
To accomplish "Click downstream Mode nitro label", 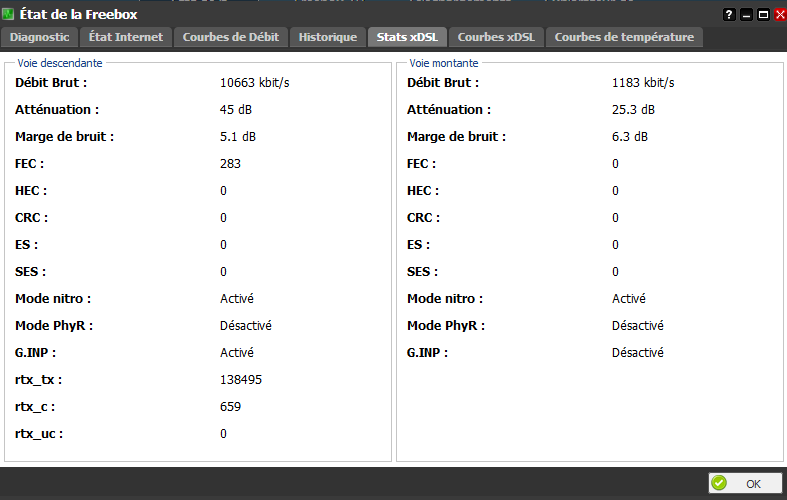I will click(53, 299).
